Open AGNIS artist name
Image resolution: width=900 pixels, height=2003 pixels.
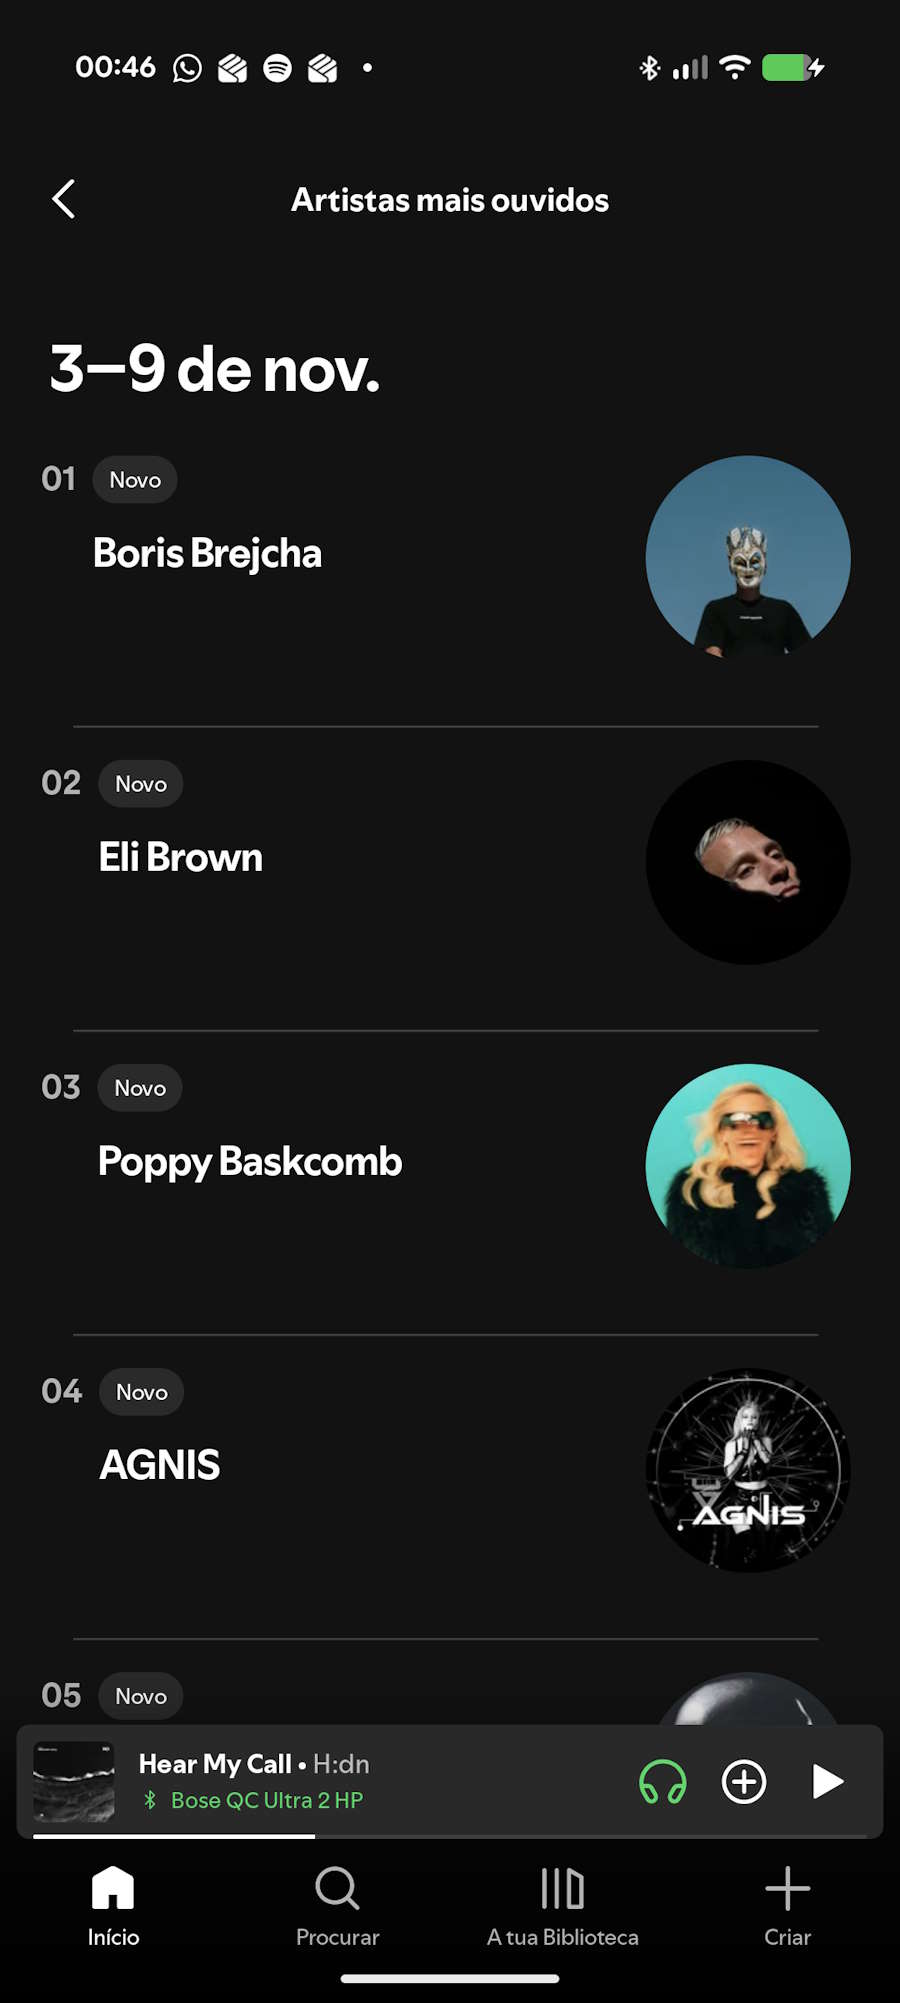point(160,1465)
